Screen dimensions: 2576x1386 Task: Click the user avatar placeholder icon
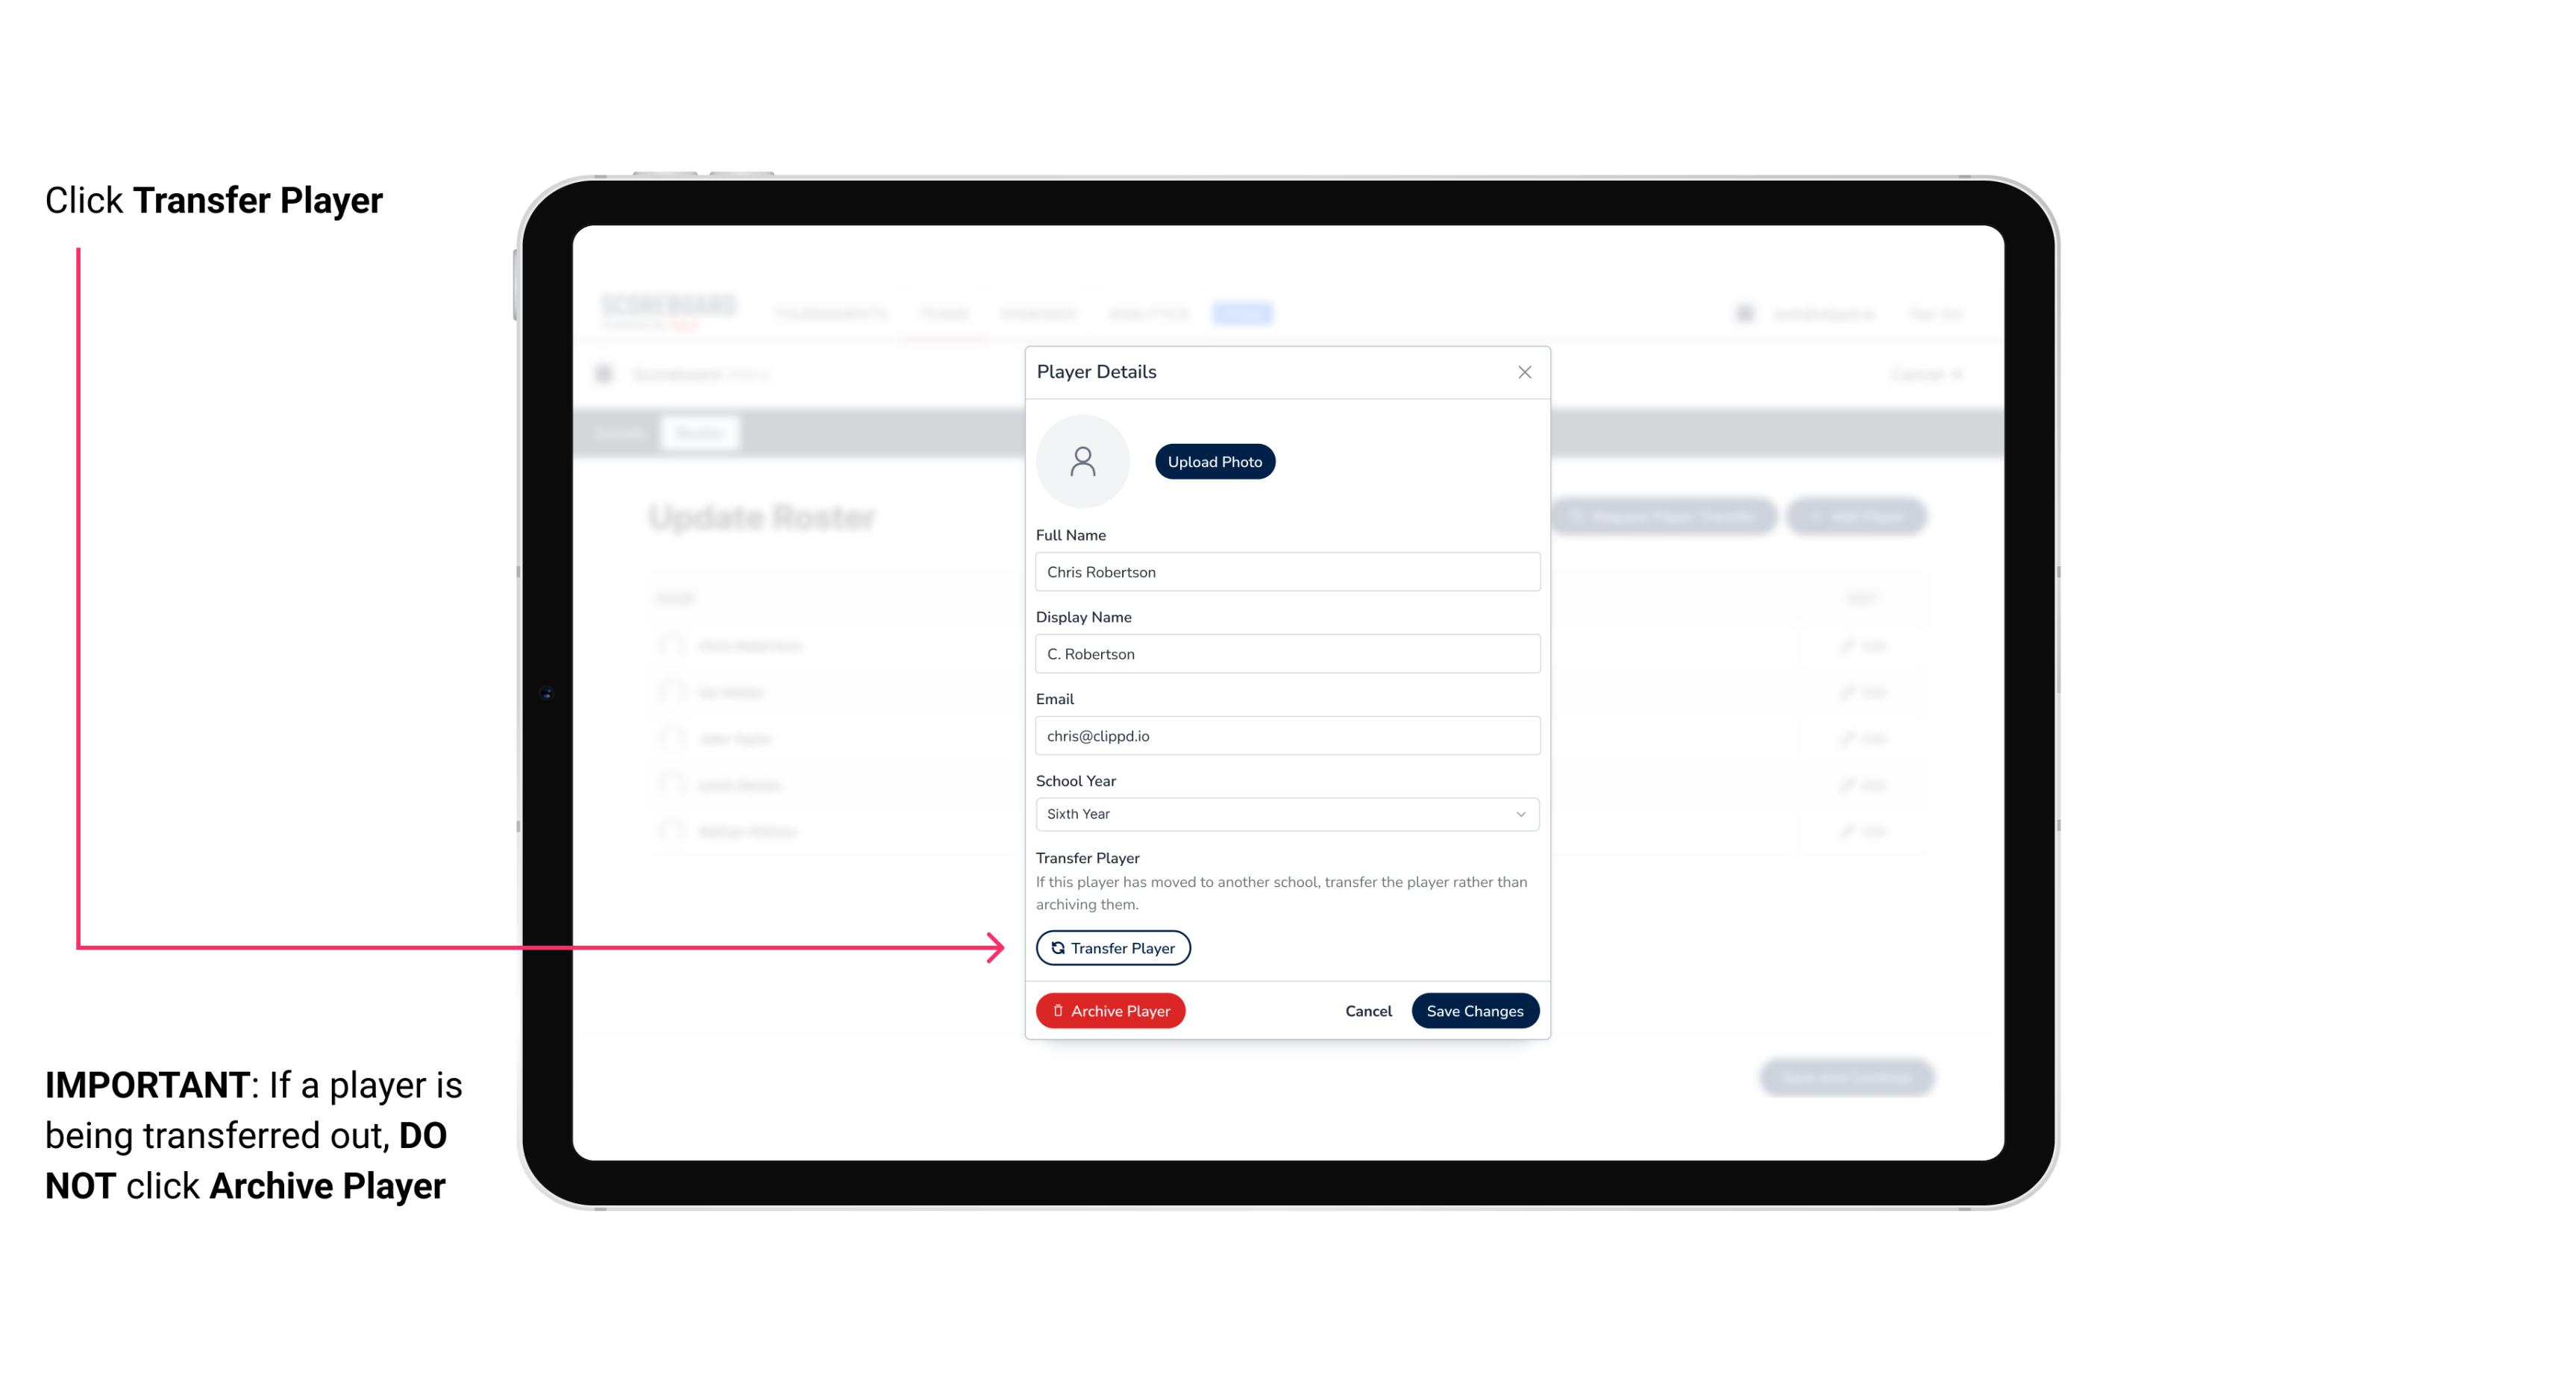pyautogui.click(x=1082, y=460)
